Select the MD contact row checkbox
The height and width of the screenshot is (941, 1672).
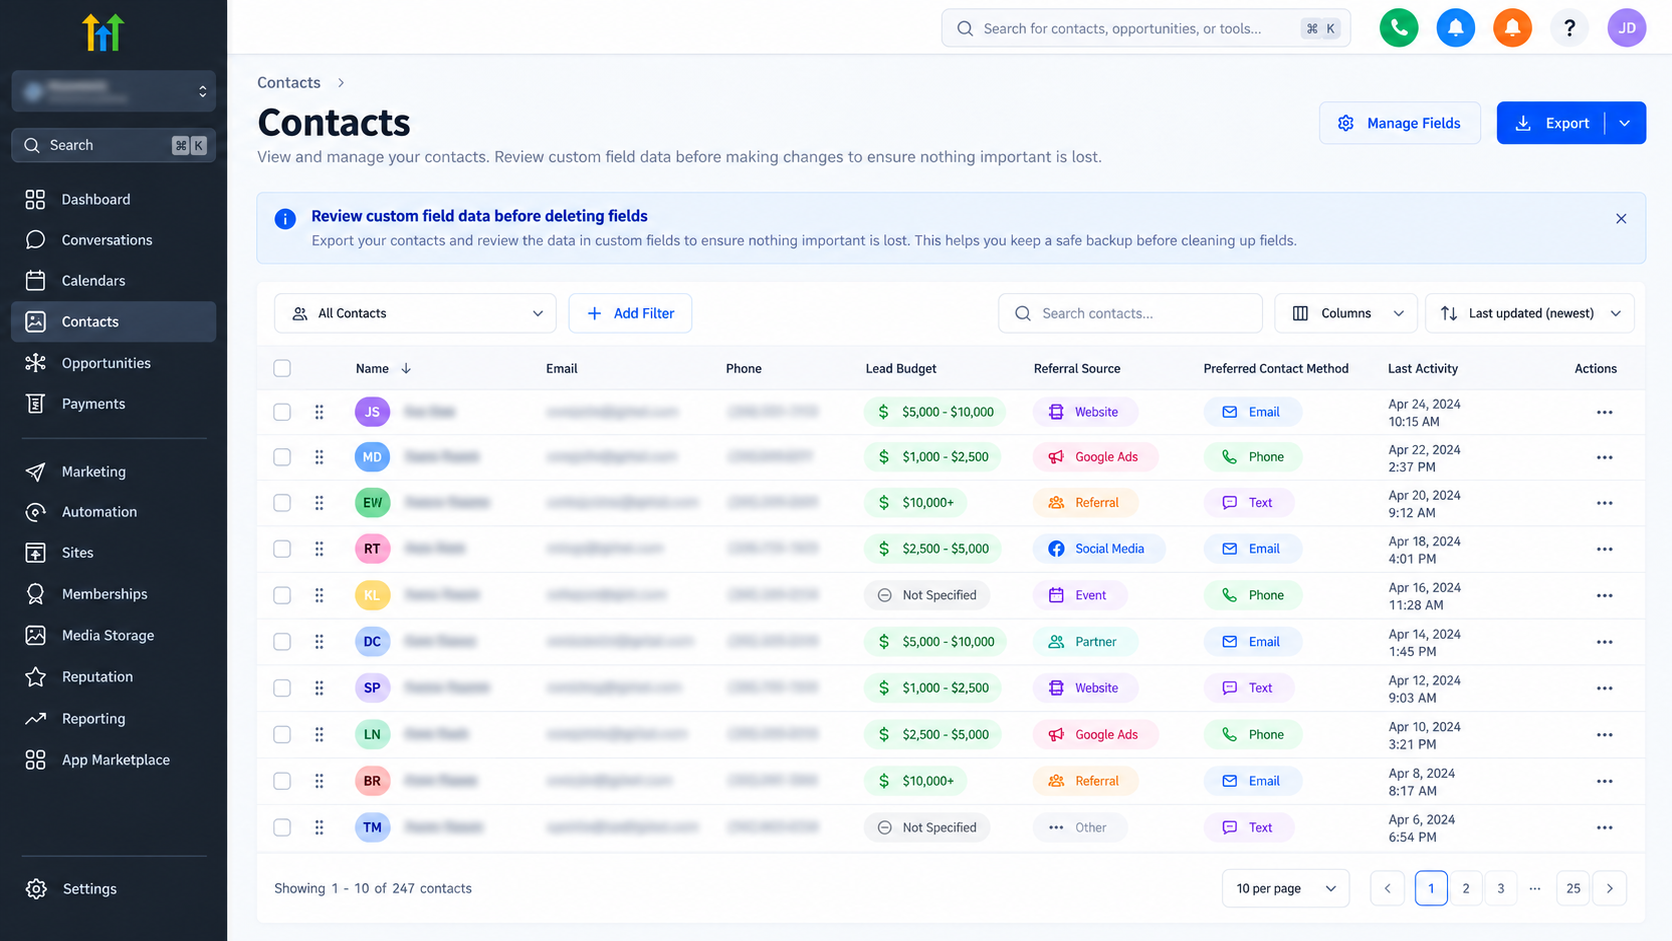click(282, 457)
